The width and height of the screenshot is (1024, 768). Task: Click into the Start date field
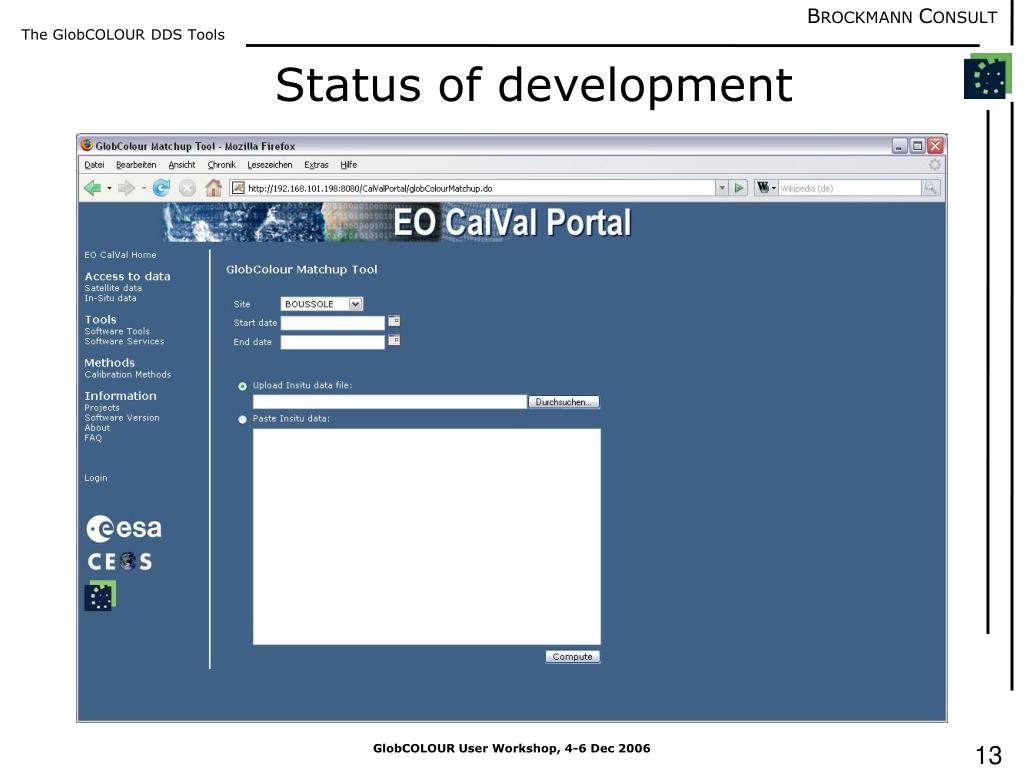pos(332,323)
